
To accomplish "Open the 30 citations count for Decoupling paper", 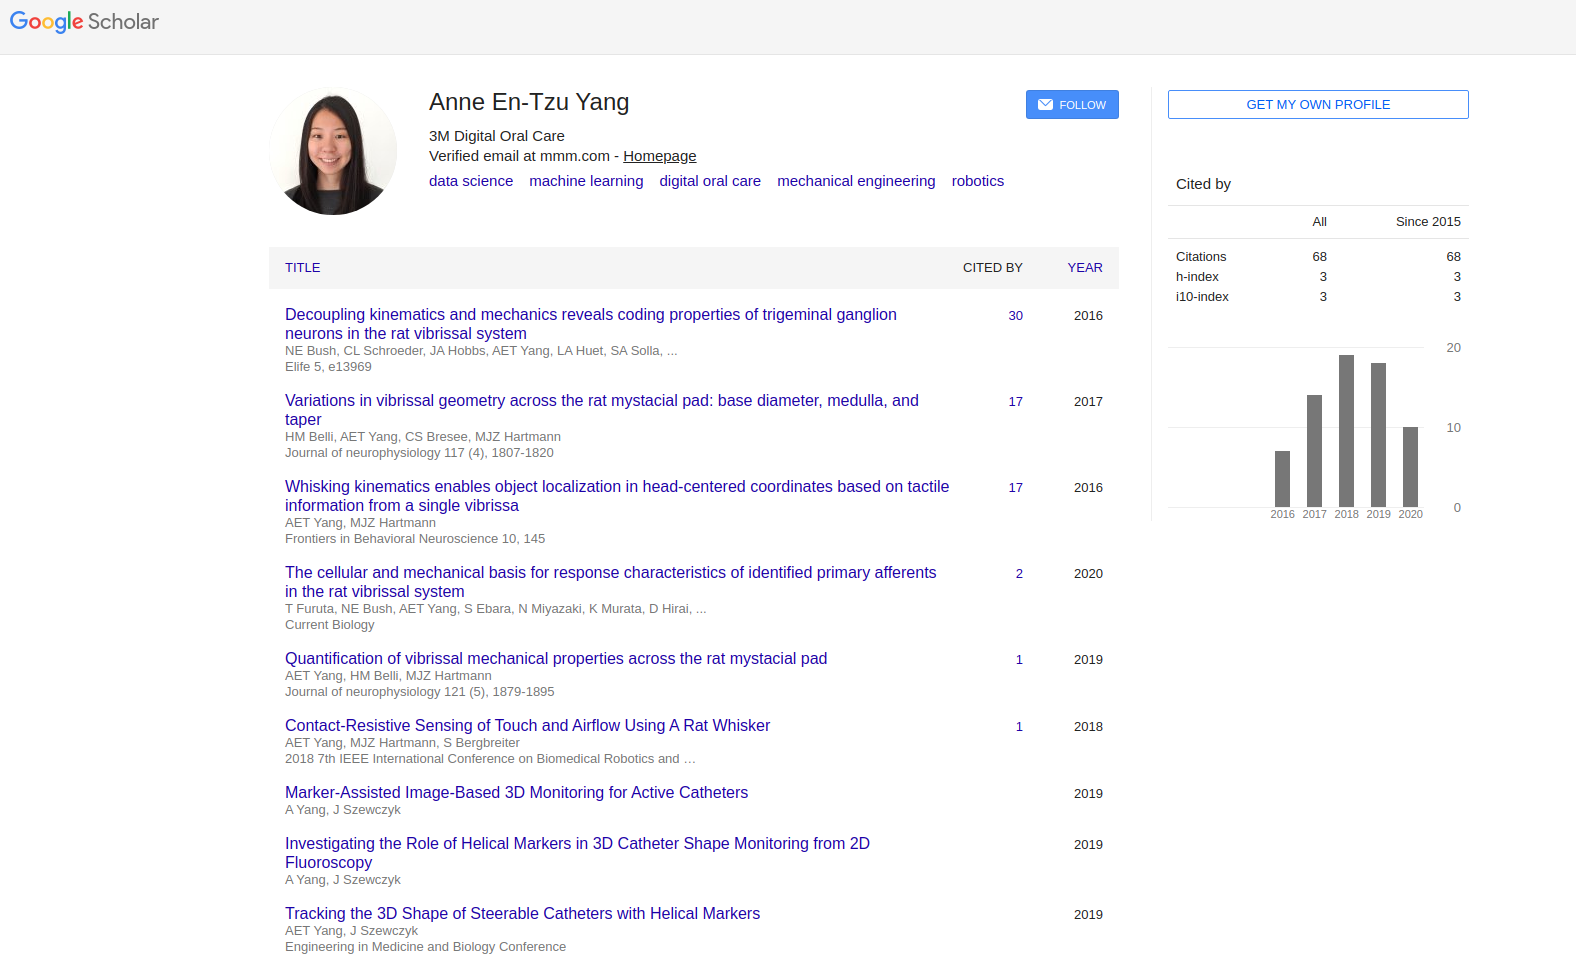I will [x=1015, y=316].
